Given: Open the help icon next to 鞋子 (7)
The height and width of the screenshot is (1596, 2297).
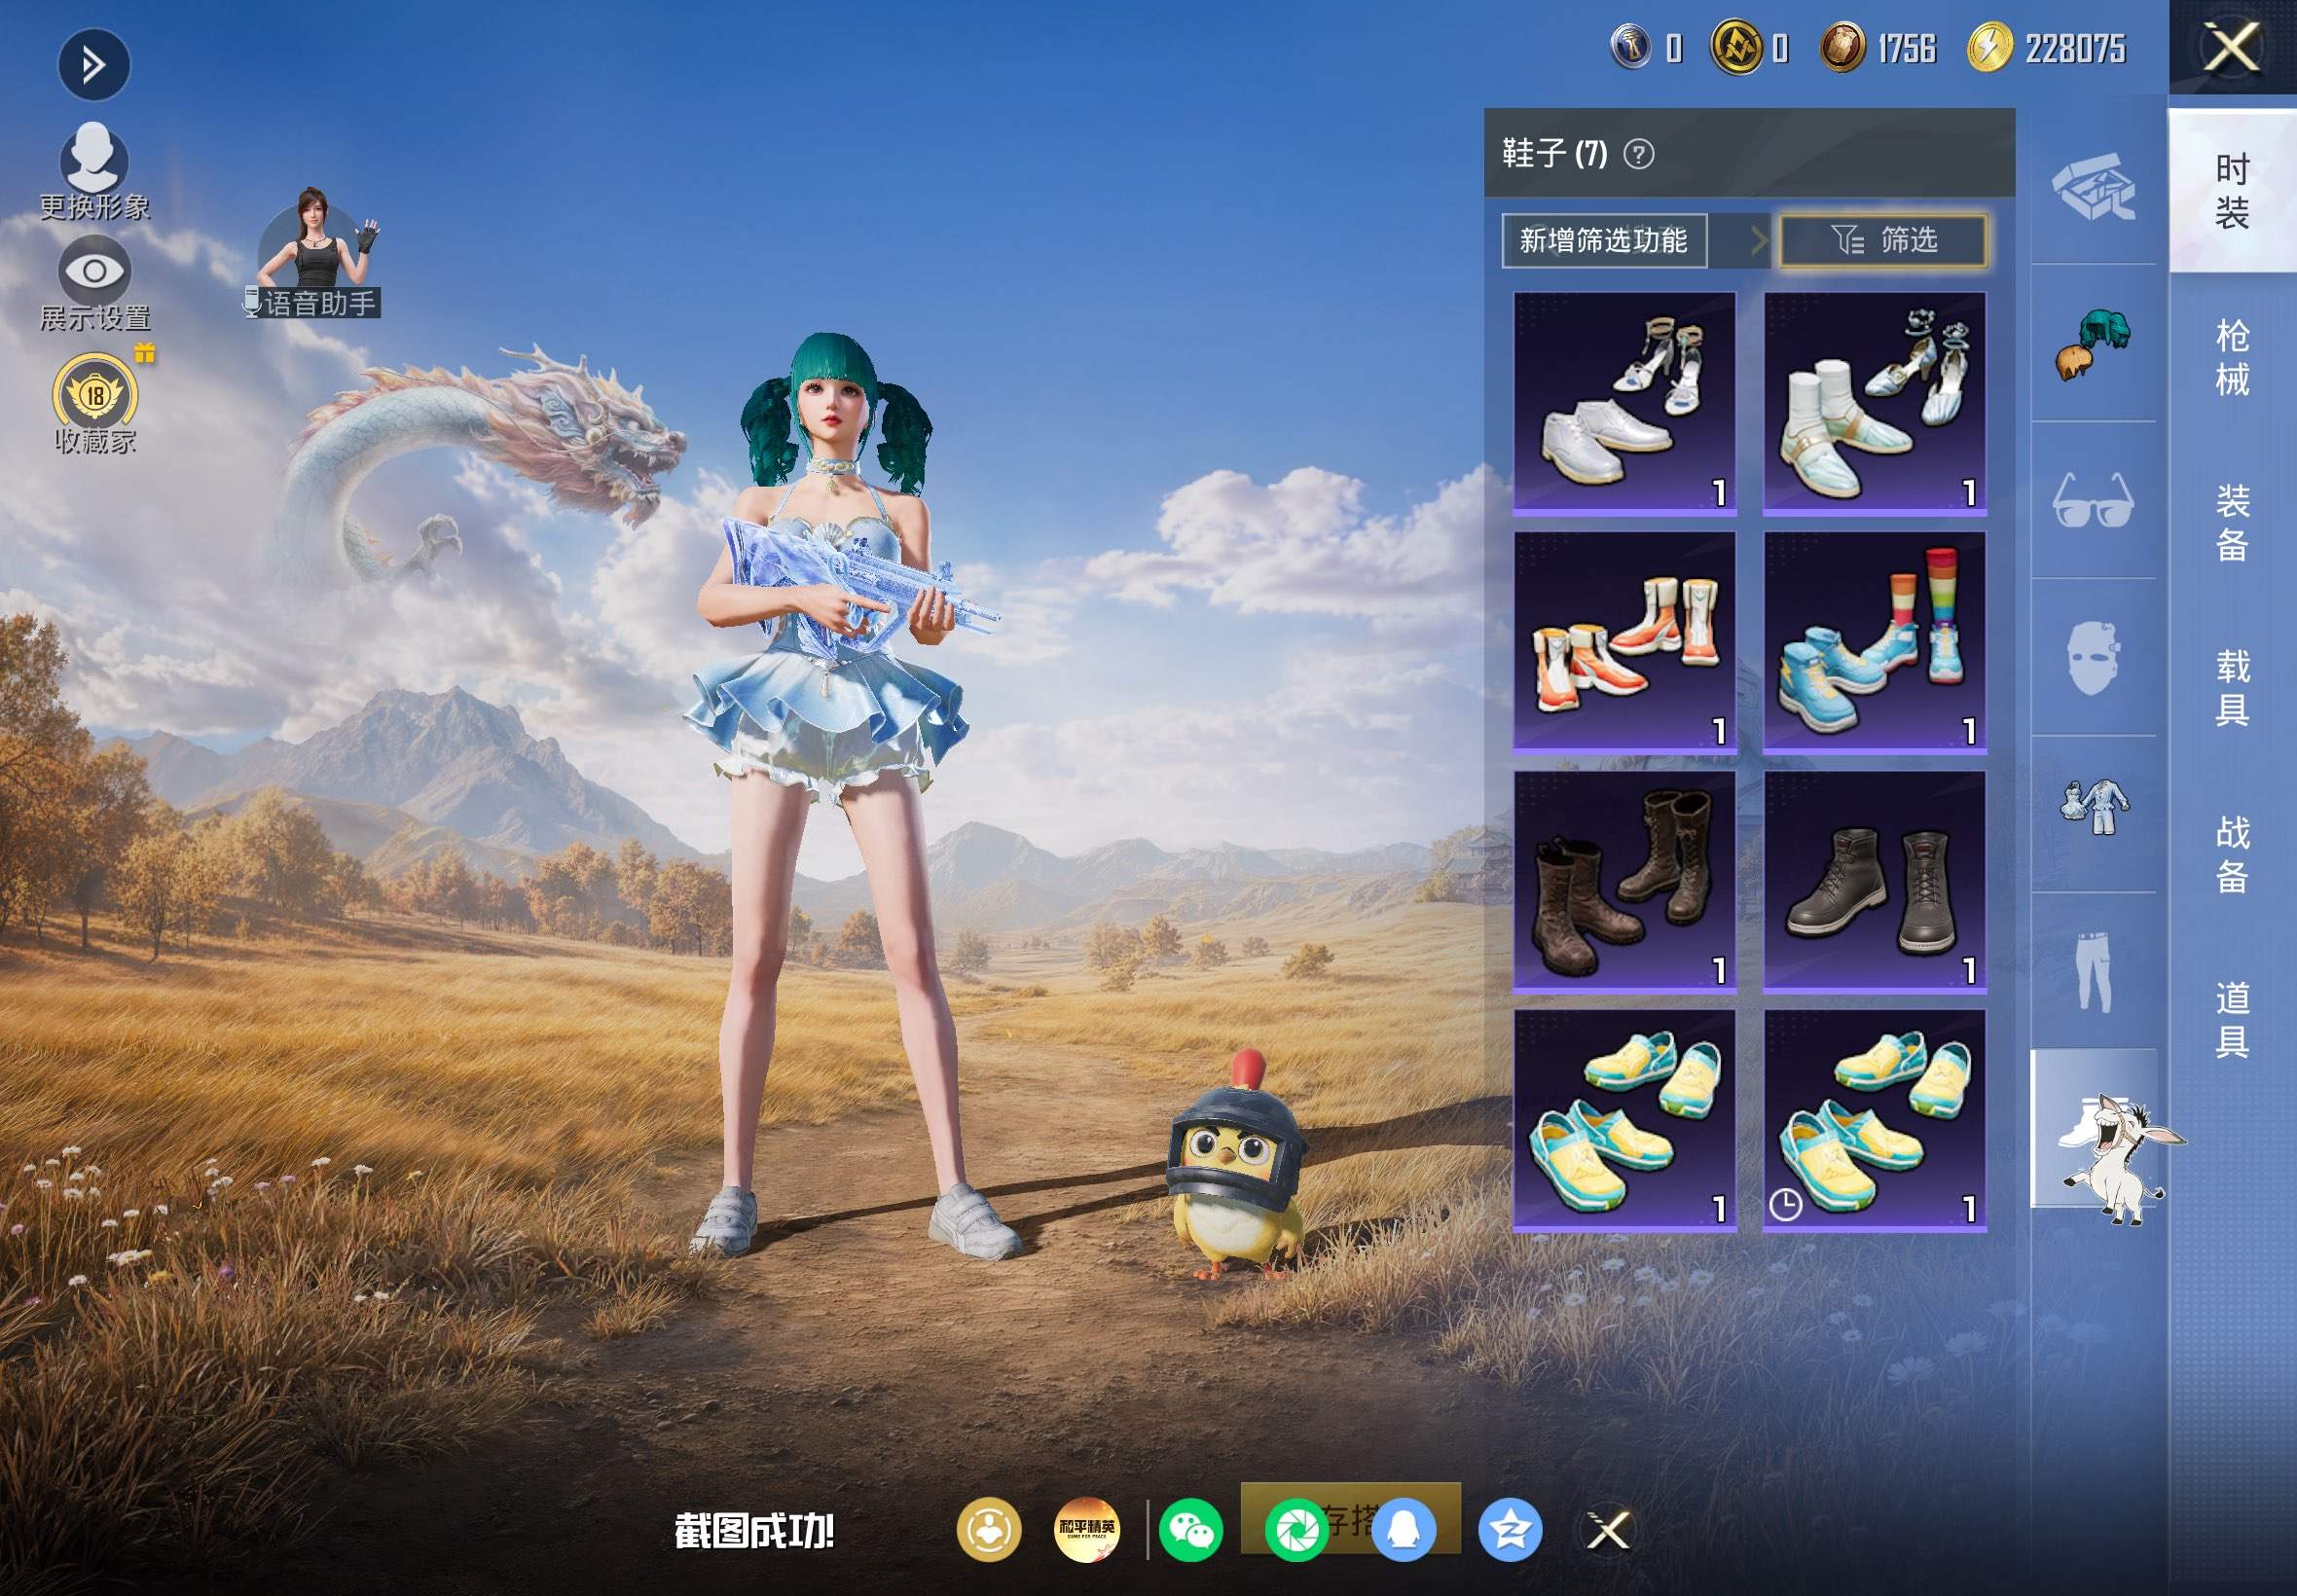Looking at the screenshot, I should (x=1639, y=154).
